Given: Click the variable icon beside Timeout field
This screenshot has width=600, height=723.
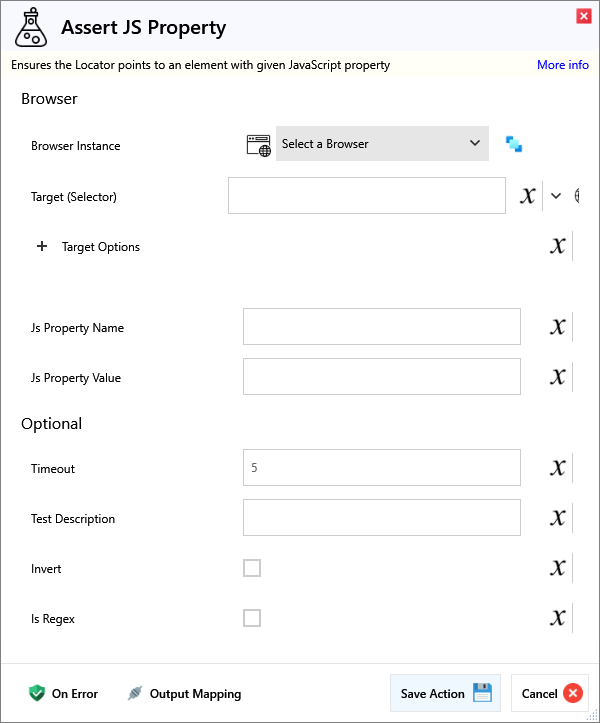Looking at the screenshot, I should click(558, 468).
